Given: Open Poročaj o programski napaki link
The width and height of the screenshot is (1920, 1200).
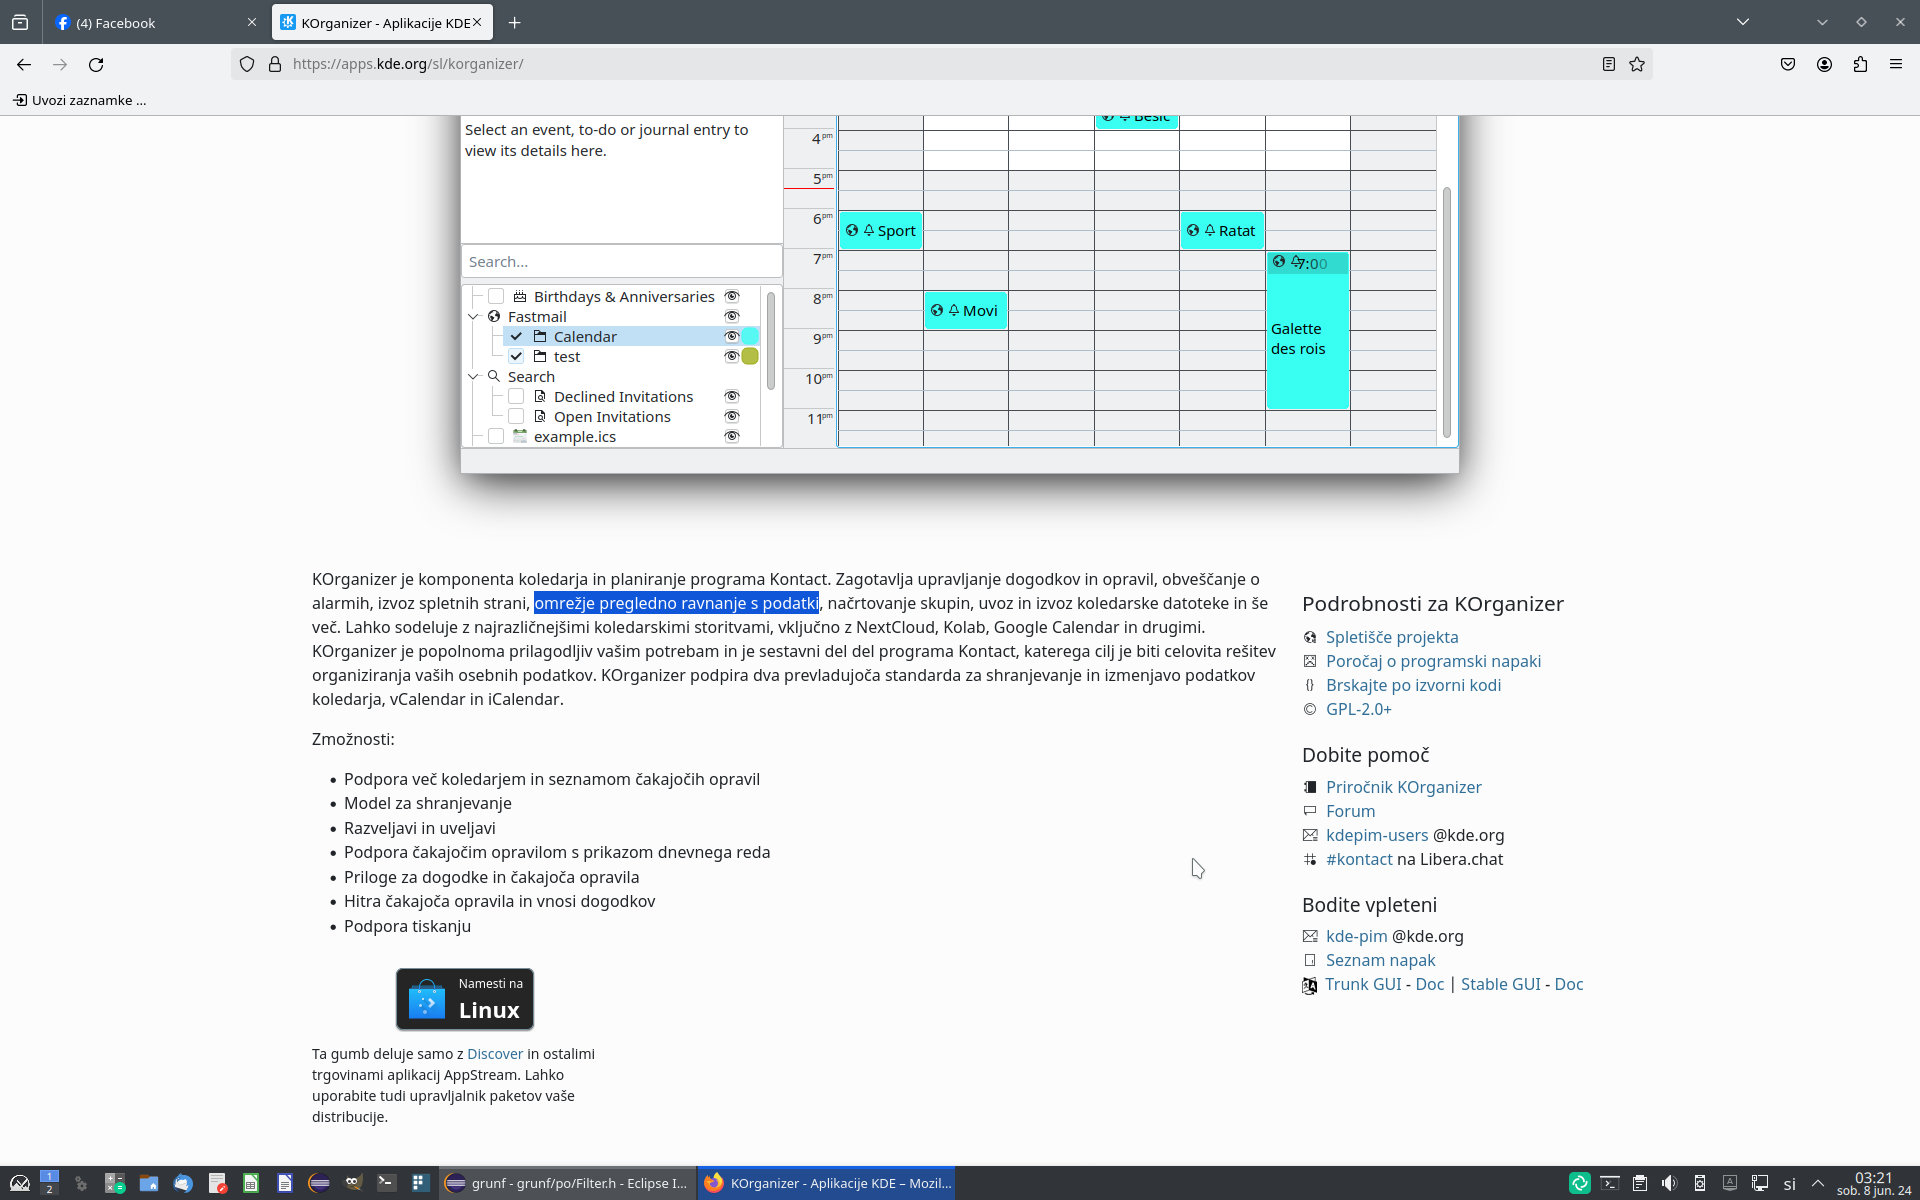Looking at the screenshot, I should (x=1433, y=661).
